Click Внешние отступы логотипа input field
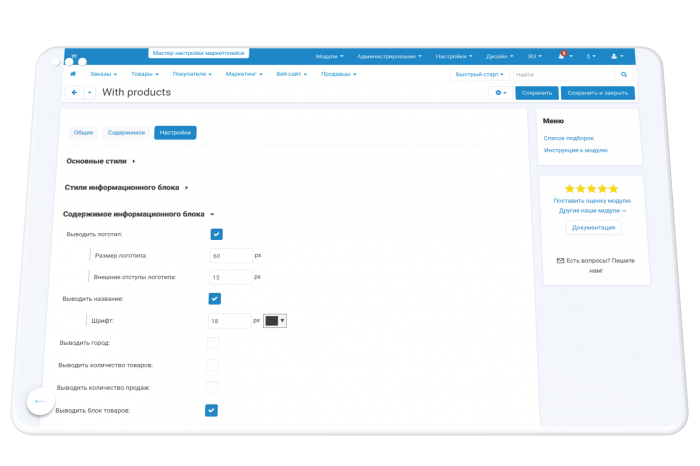The image size is (700, 466). pos(231,277)
